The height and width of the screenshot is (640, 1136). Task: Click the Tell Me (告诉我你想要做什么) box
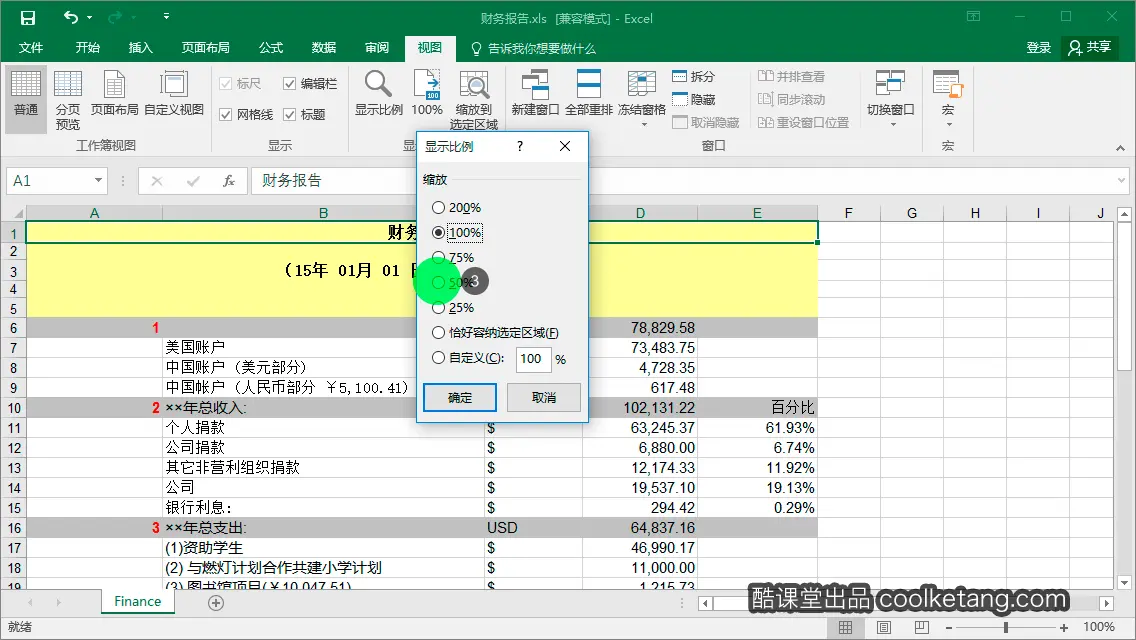(534, 49)
